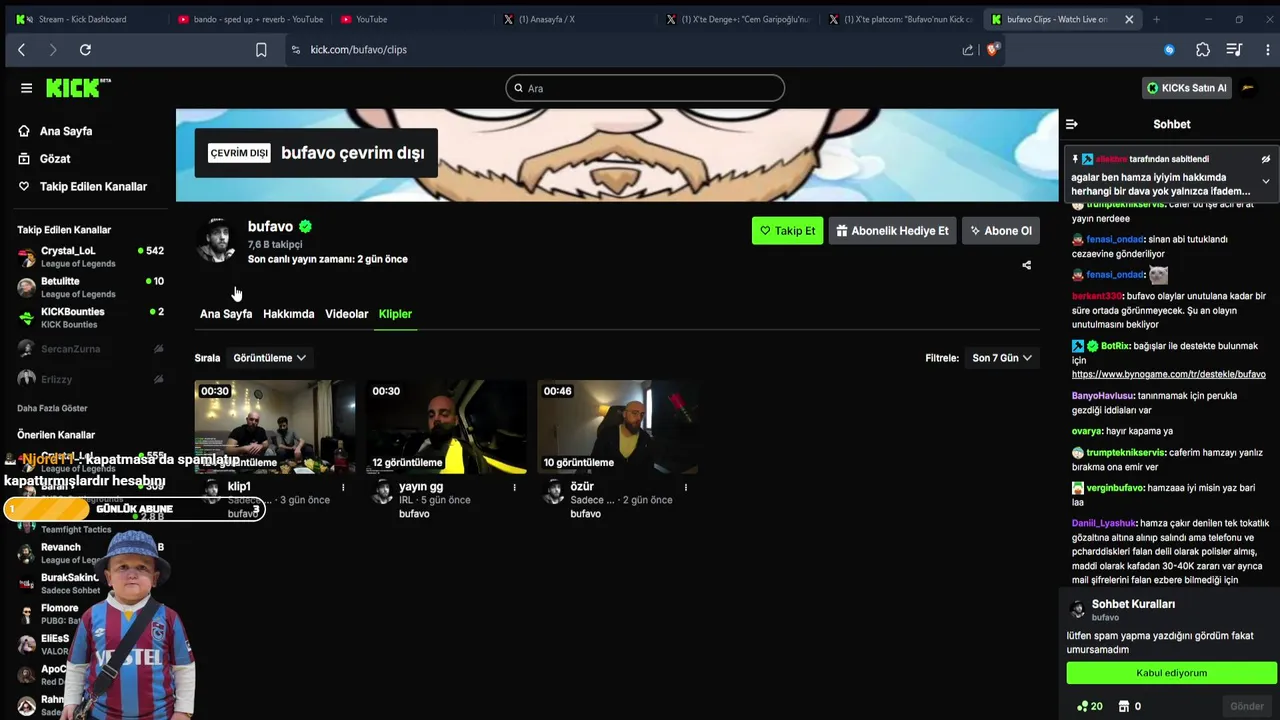
Task: Click search magnifier icon
Action: point(519,88)
